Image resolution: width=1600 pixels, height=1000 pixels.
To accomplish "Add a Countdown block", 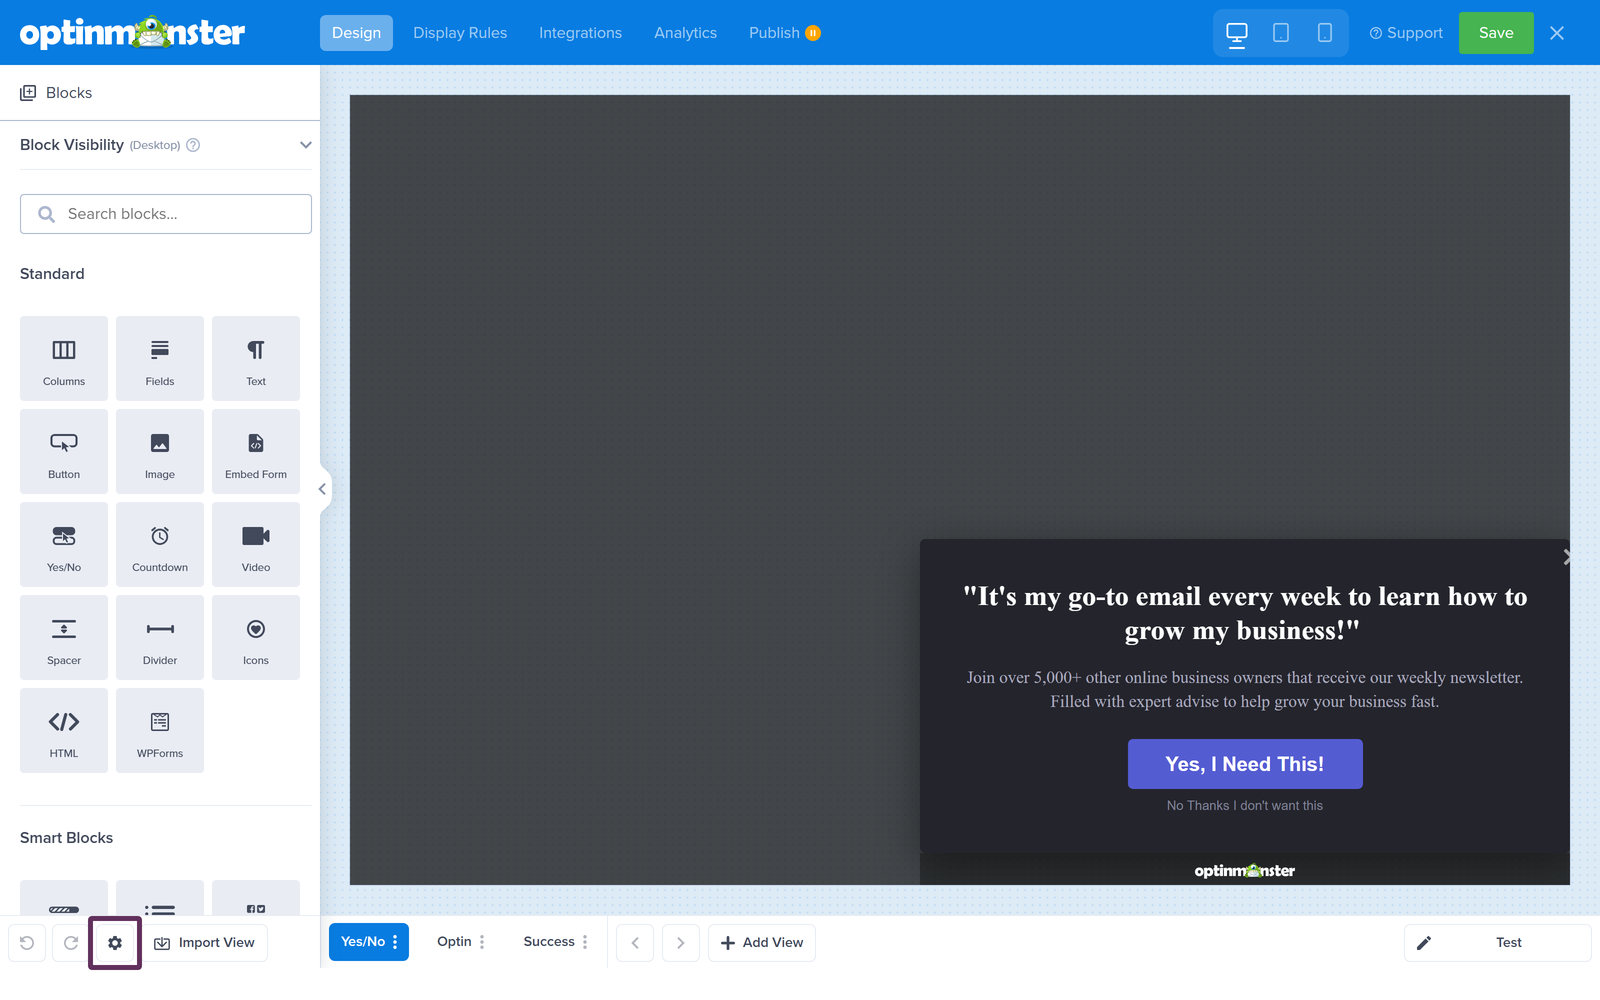I will point(160,544).
